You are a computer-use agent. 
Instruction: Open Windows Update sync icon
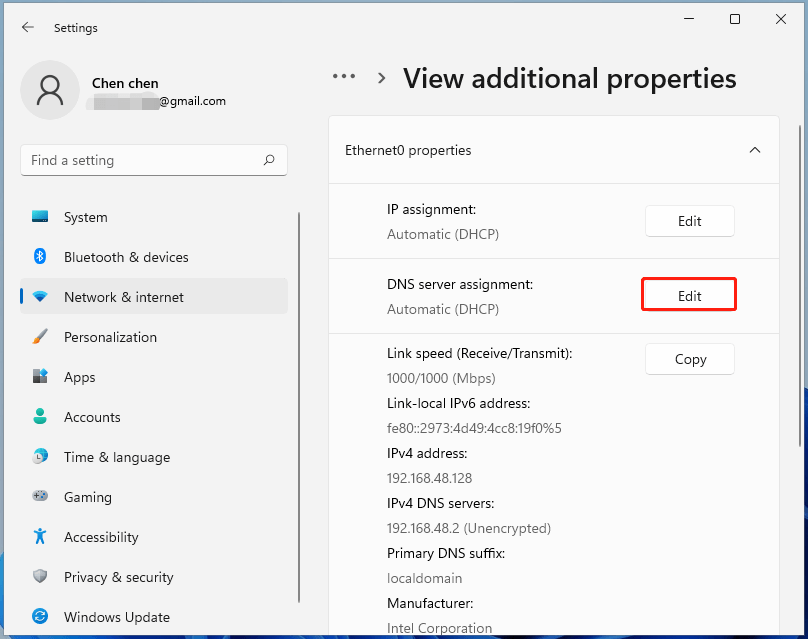[40, 617]
